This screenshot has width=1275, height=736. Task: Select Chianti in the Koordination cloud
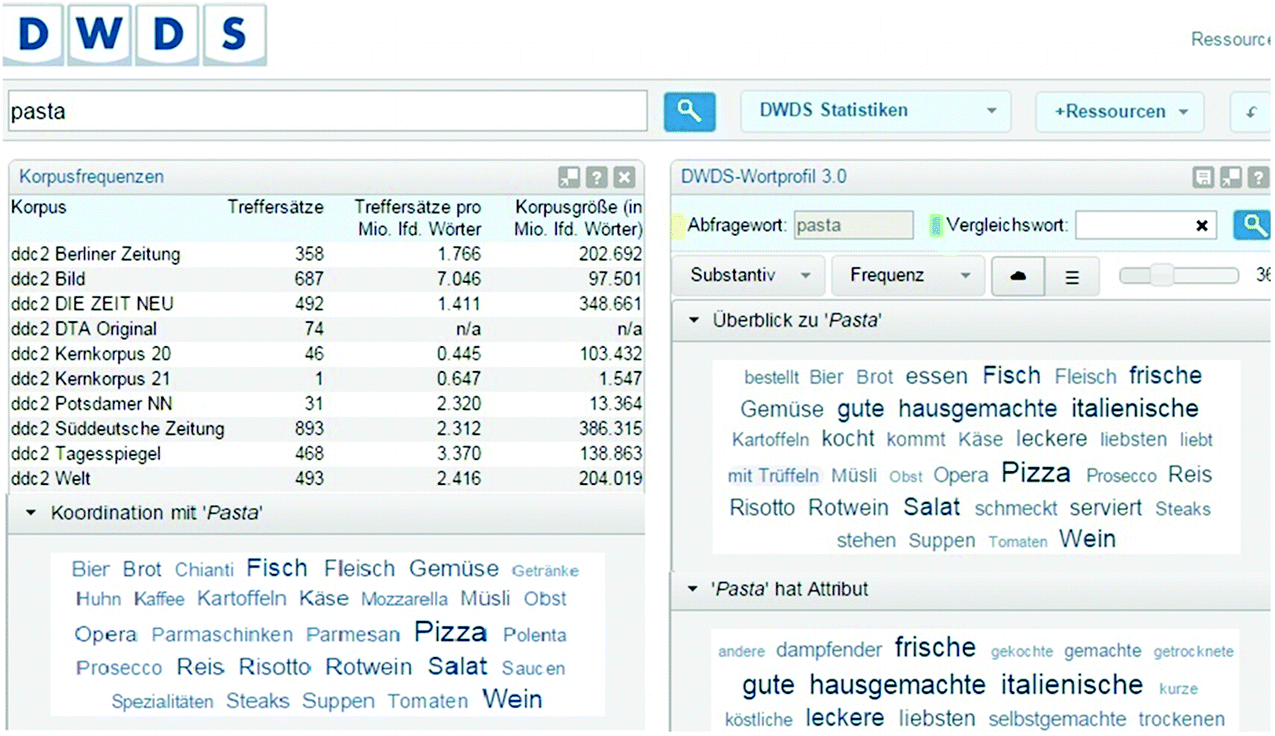(204, 570)
